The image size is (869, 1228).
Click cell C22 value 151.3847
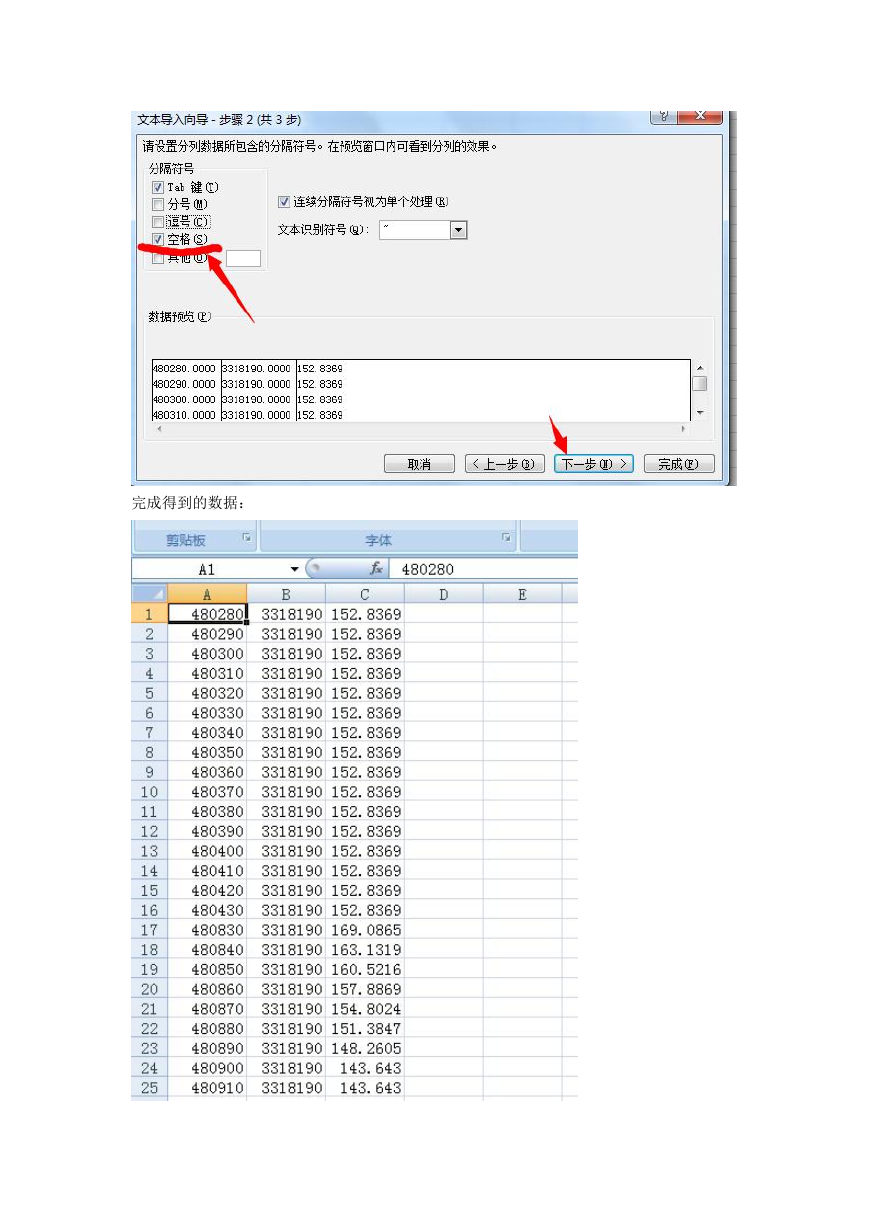[365, 1029]
